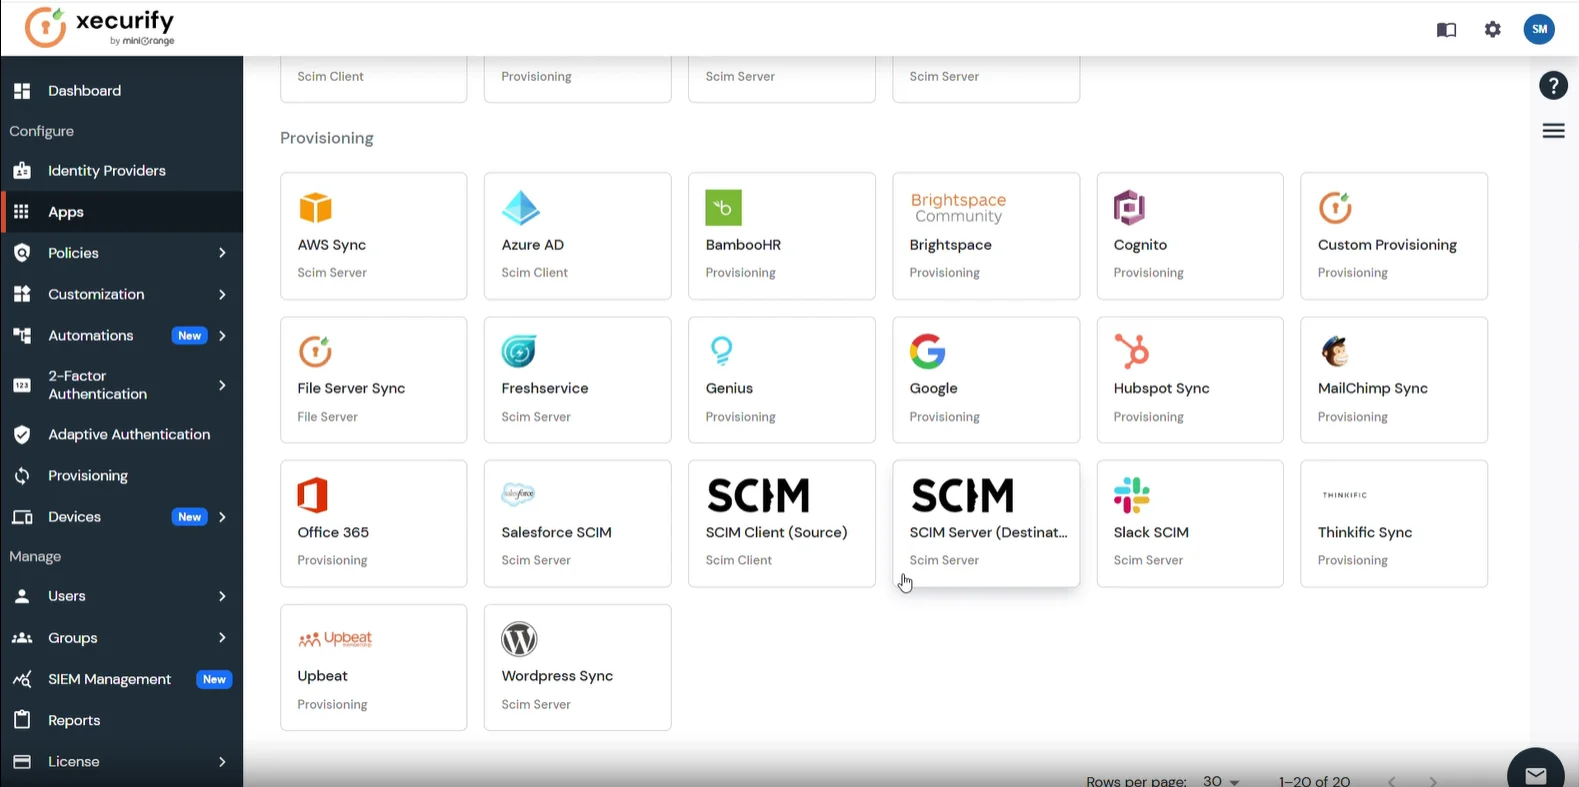This screenshot has height=787, width=1579.
Task: Click the Genius lightbulb icon
Action: point(721,351)
